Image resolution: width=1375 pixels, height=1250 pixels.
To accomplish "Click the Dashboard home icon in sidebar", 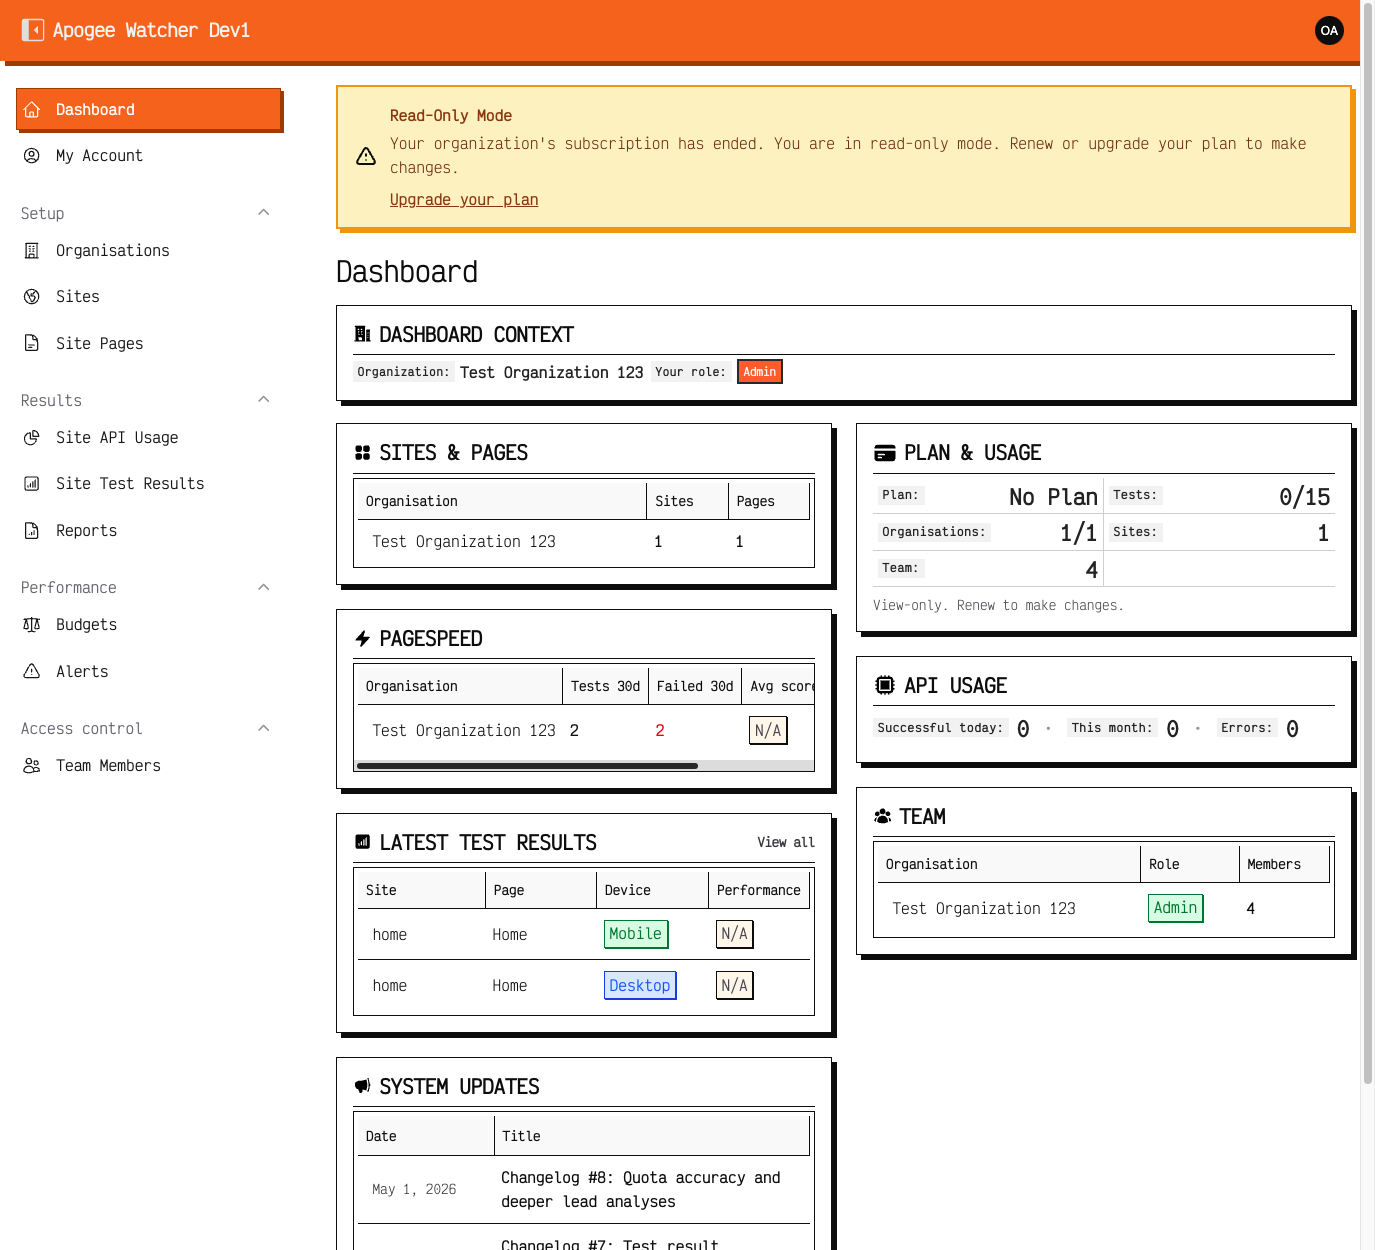I will [32, 110].
